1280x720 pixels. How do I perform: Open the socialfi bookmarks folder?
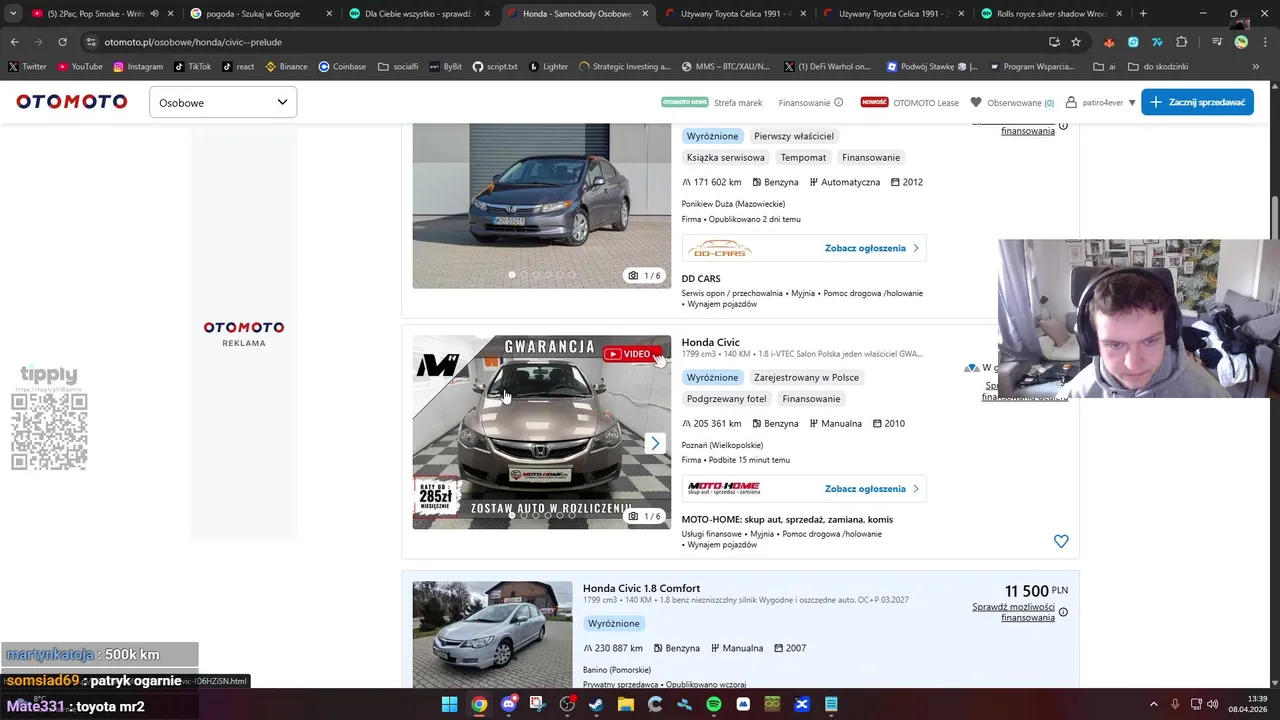[398, 67]
